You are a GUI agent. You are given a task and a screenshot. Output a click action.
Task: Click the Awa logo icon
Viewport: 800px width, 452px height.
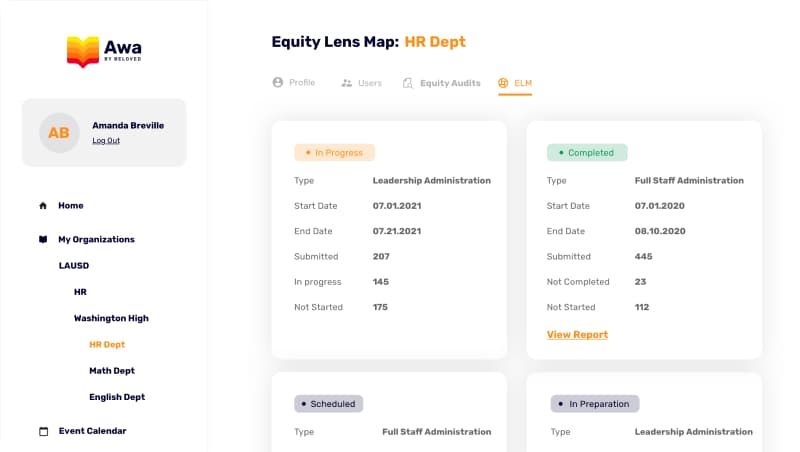(84, 51)
